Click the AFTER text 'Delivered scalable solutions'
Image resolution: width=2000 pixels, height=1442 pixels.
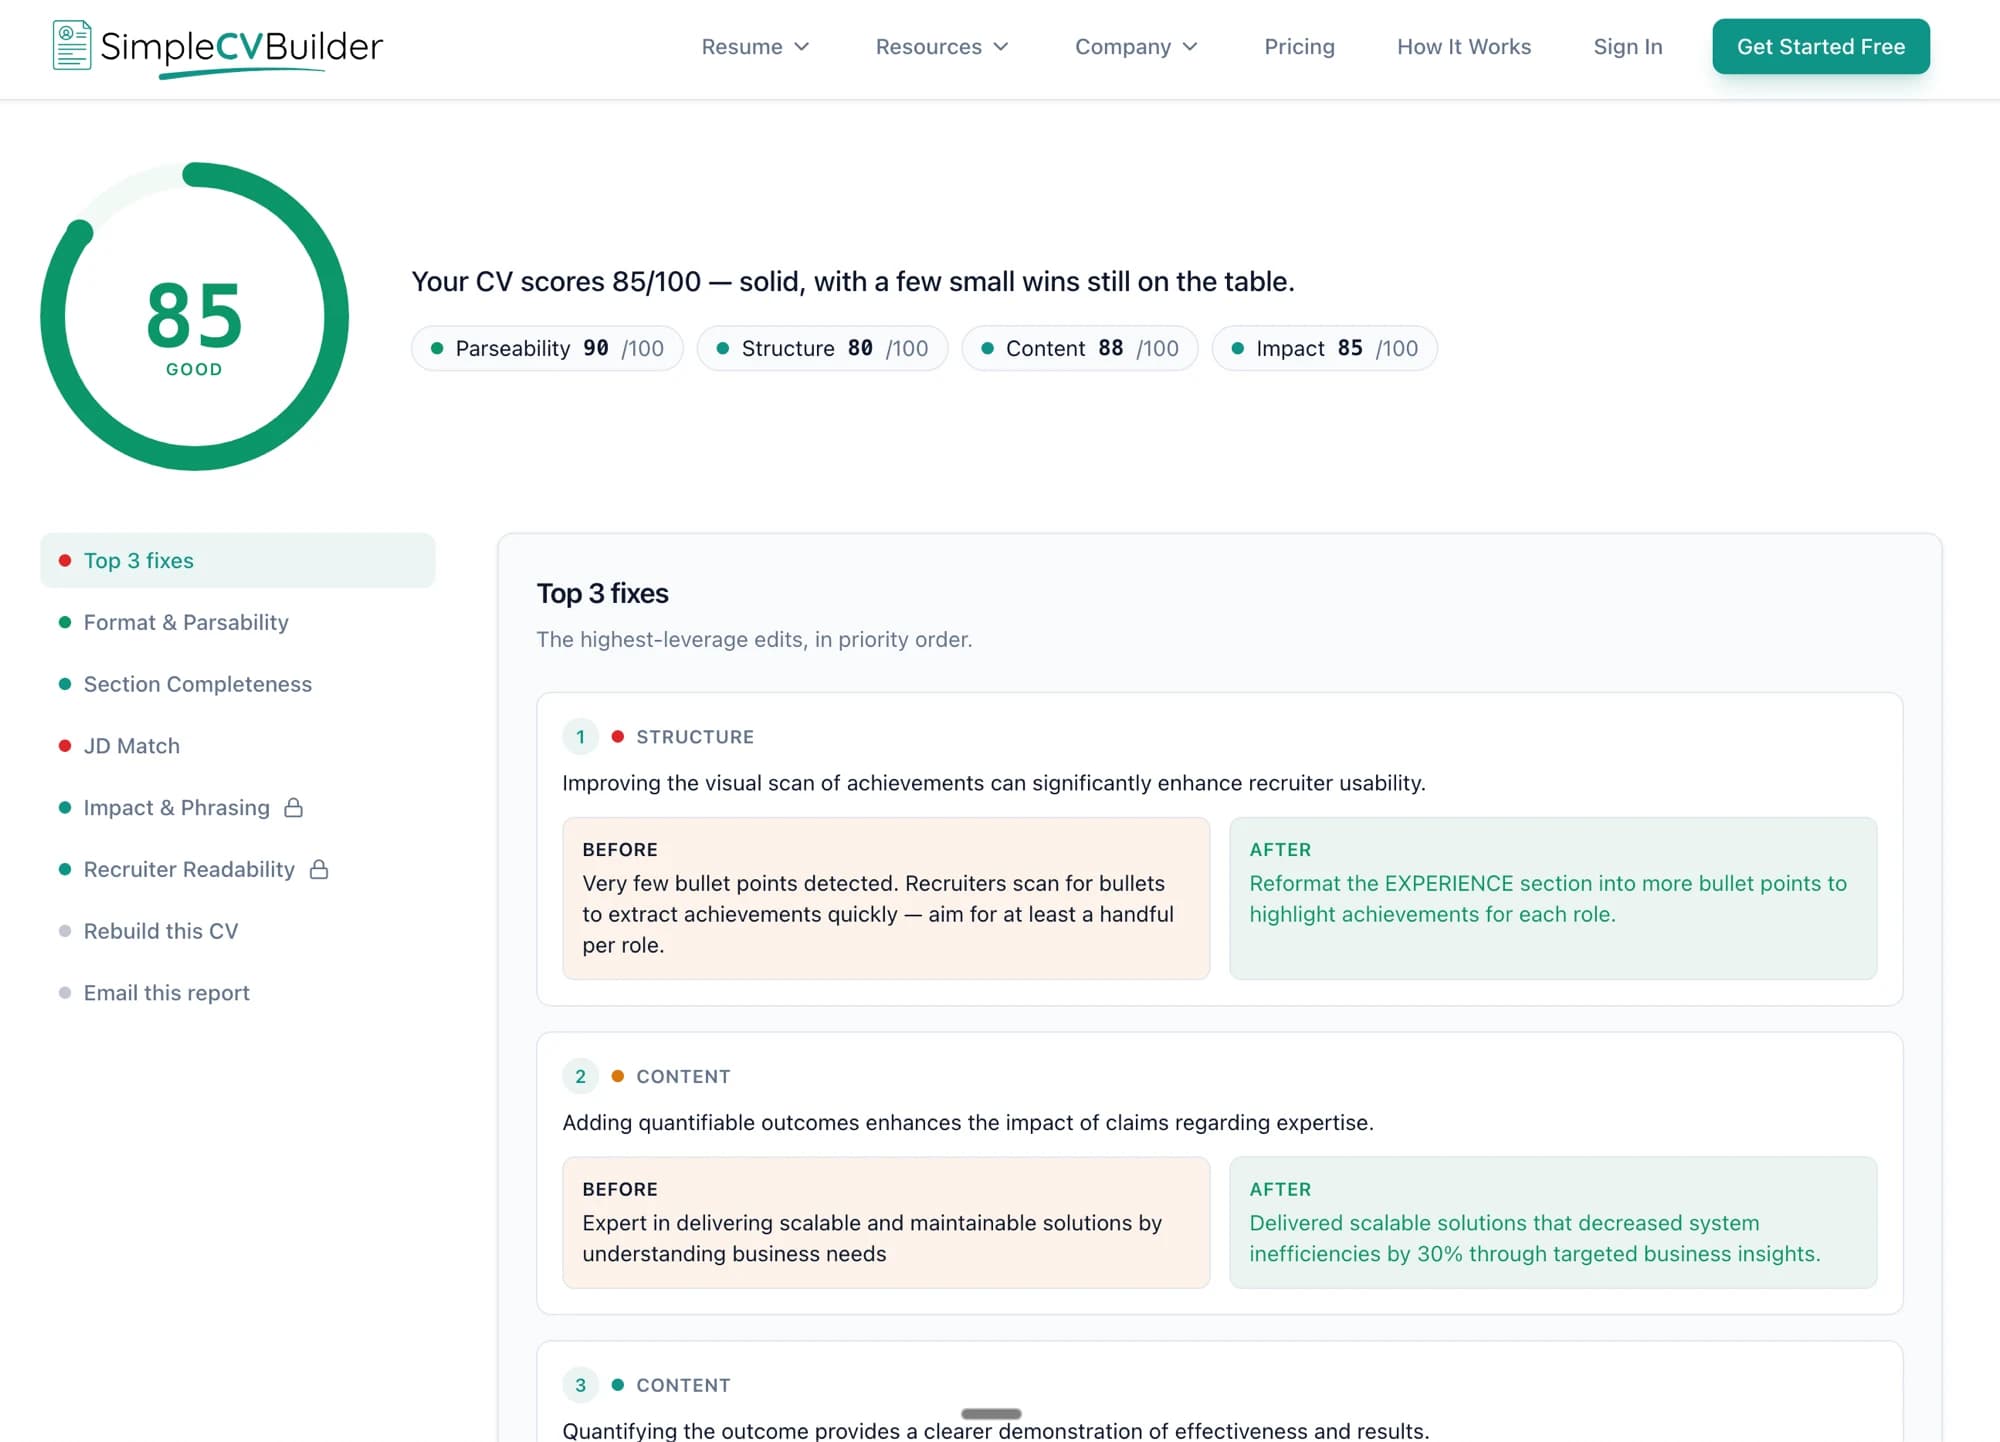pos(1535,1238)
